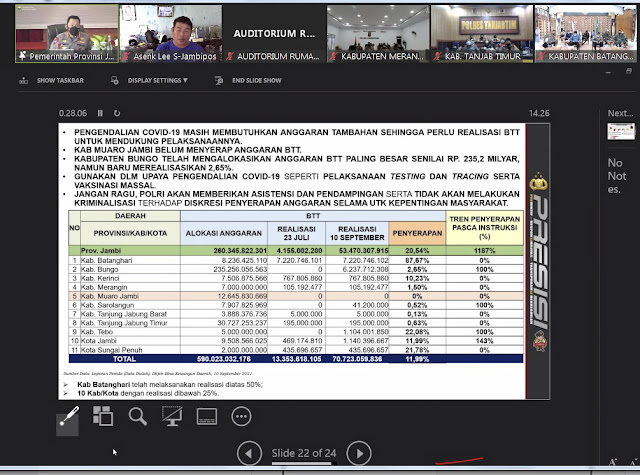Screen dimensions: 640x475
Task: Open the see all slides grid
Action: [102, 416]
